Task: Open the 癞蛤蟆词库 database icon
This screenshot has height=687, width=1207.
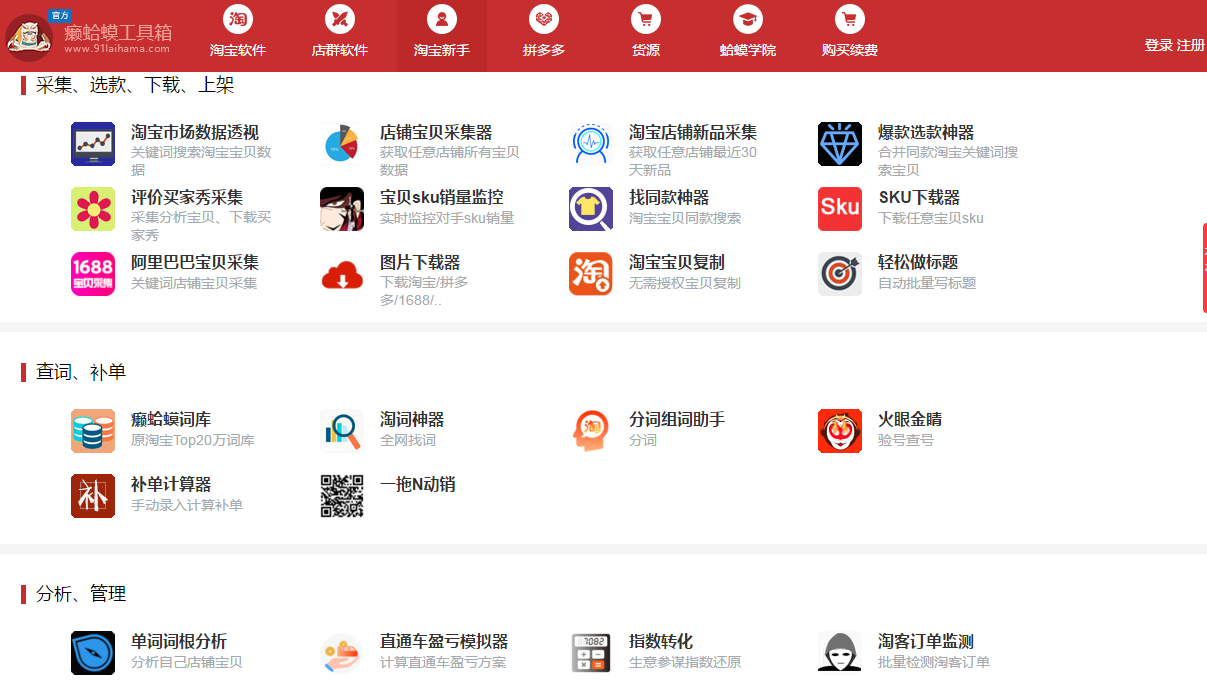Action: click(x=93, y=431)
